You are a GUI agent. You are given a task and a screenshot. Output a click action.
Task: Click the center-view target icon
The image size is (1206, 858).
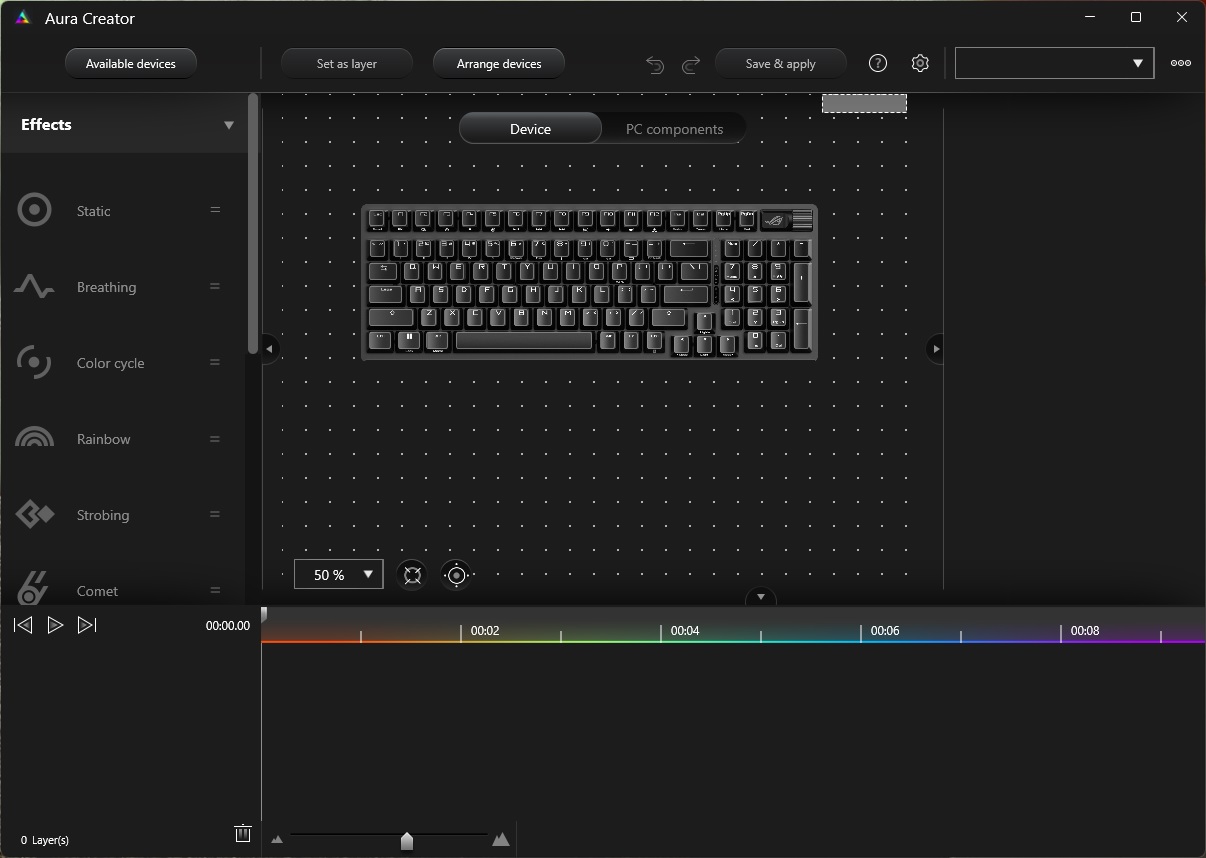[x=456, y=574]
